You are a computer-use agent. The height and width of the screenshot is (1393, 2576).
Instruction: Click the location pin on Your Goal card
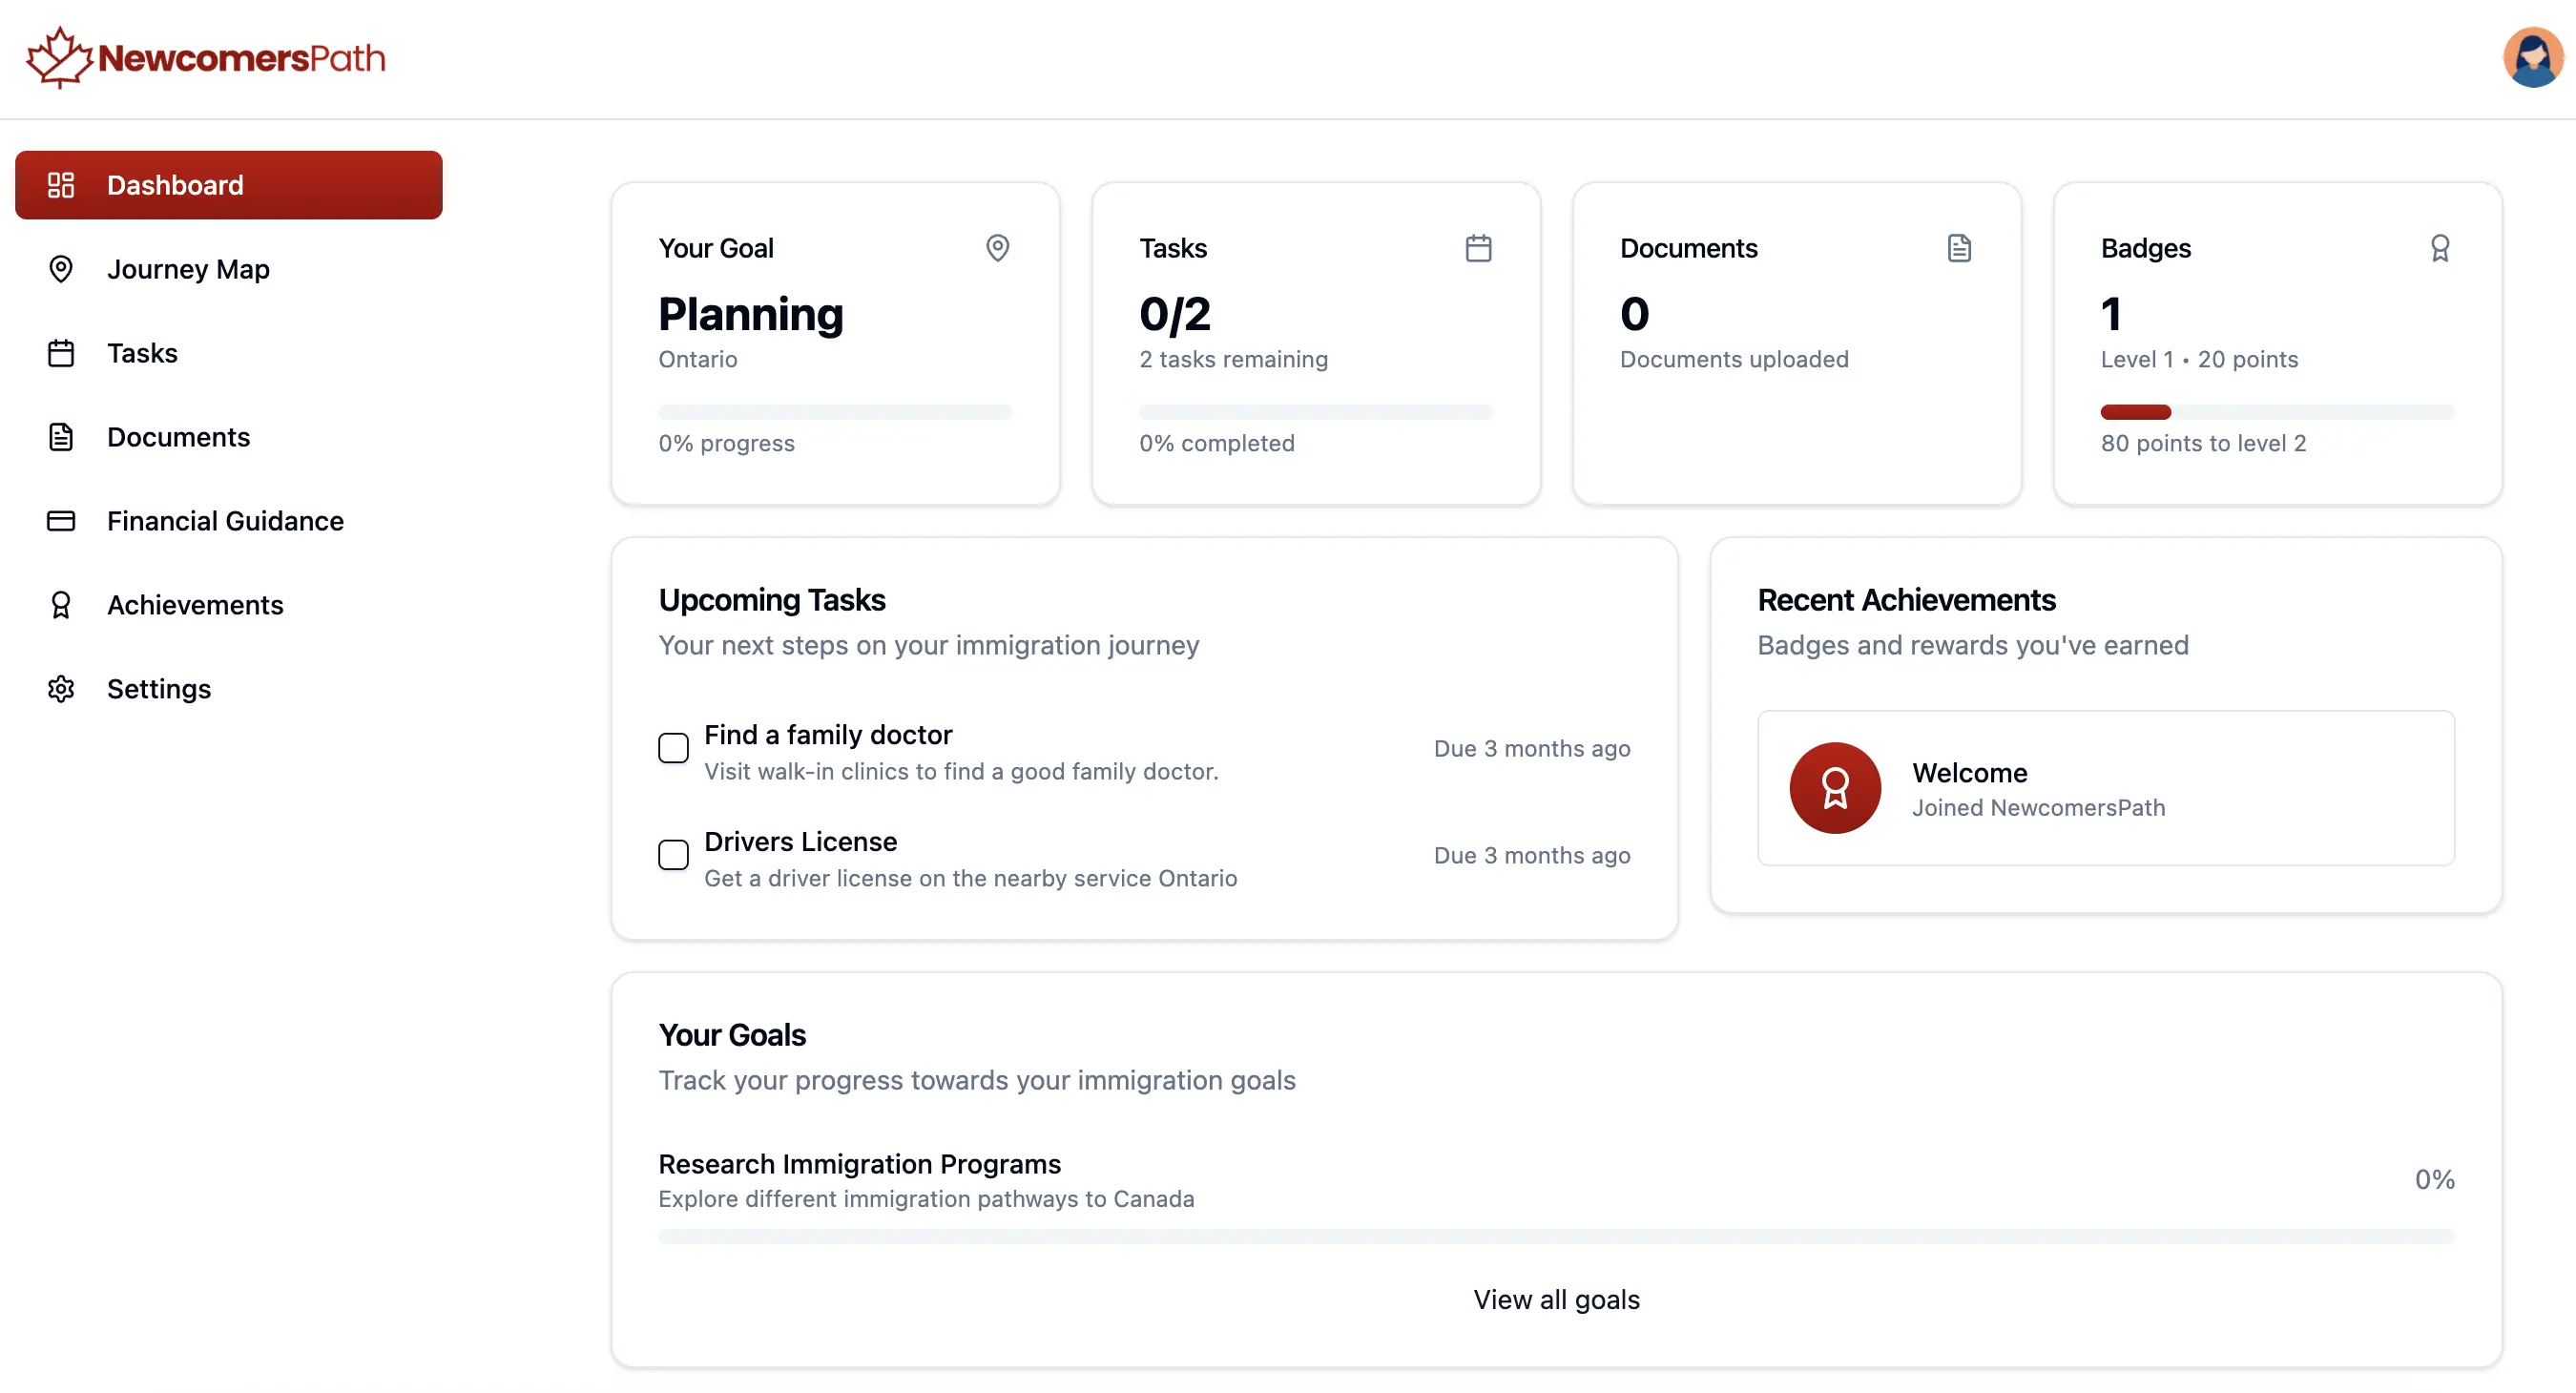998,248
